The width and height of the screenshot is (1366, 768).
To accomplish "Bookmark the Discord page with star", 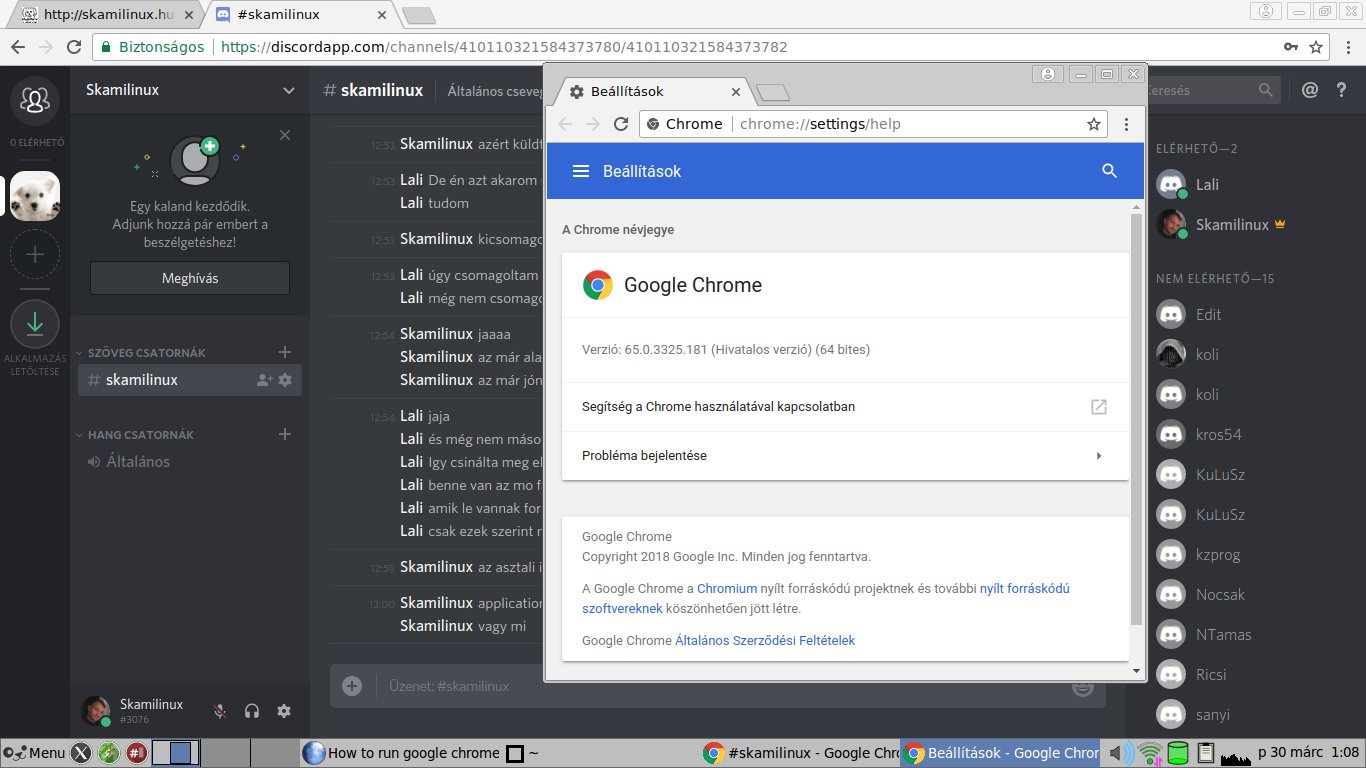I will point(1316,47).
